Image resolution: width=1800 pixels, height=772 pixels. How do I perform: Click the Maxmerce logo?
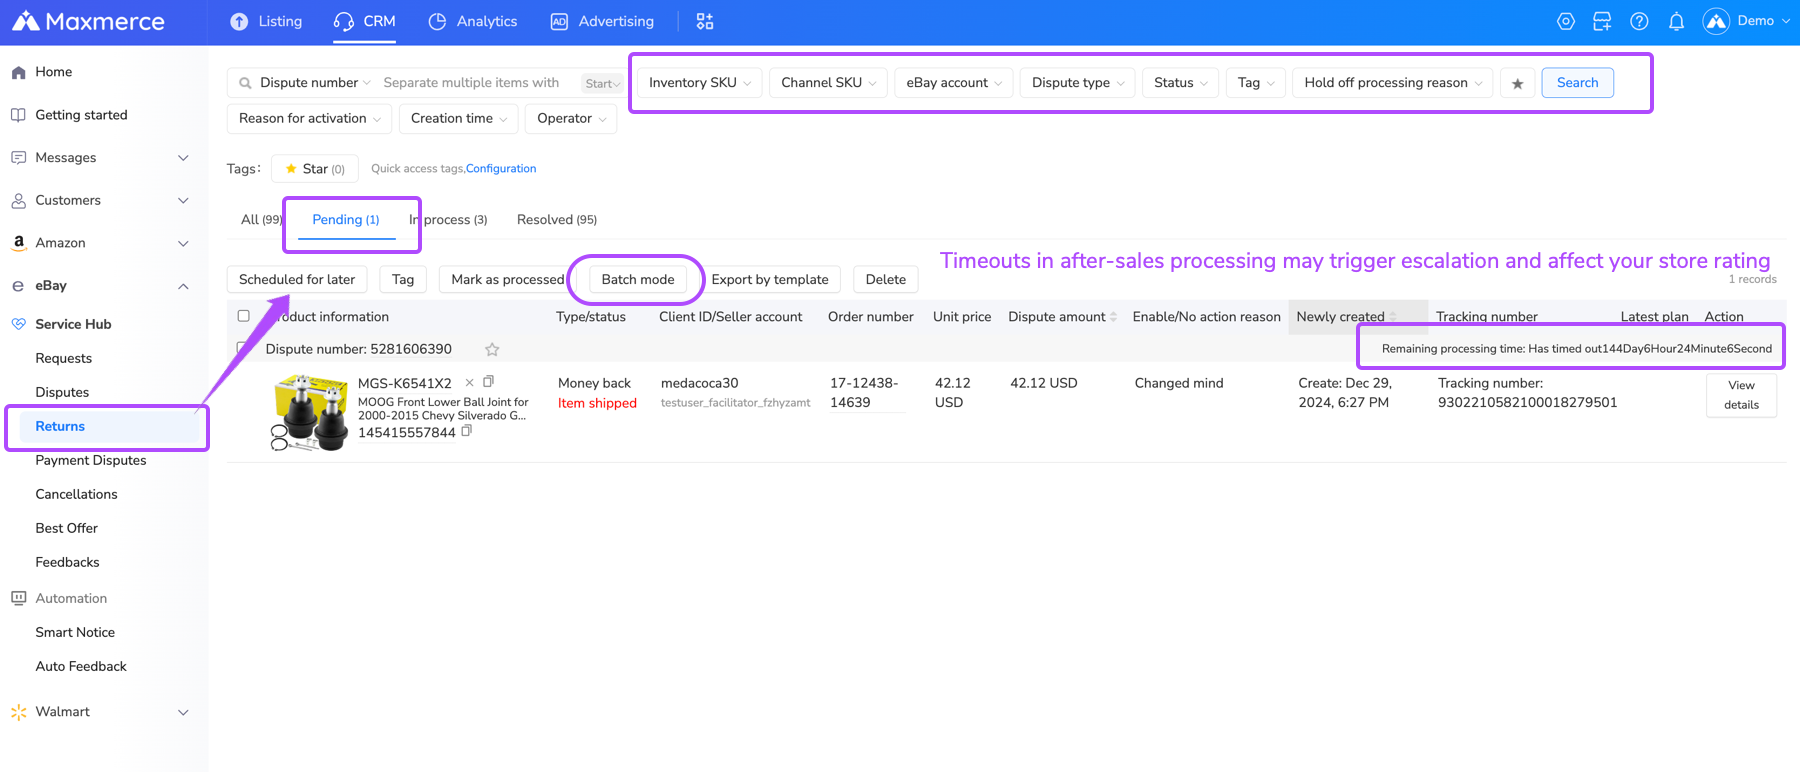click(x=88, y=21)
